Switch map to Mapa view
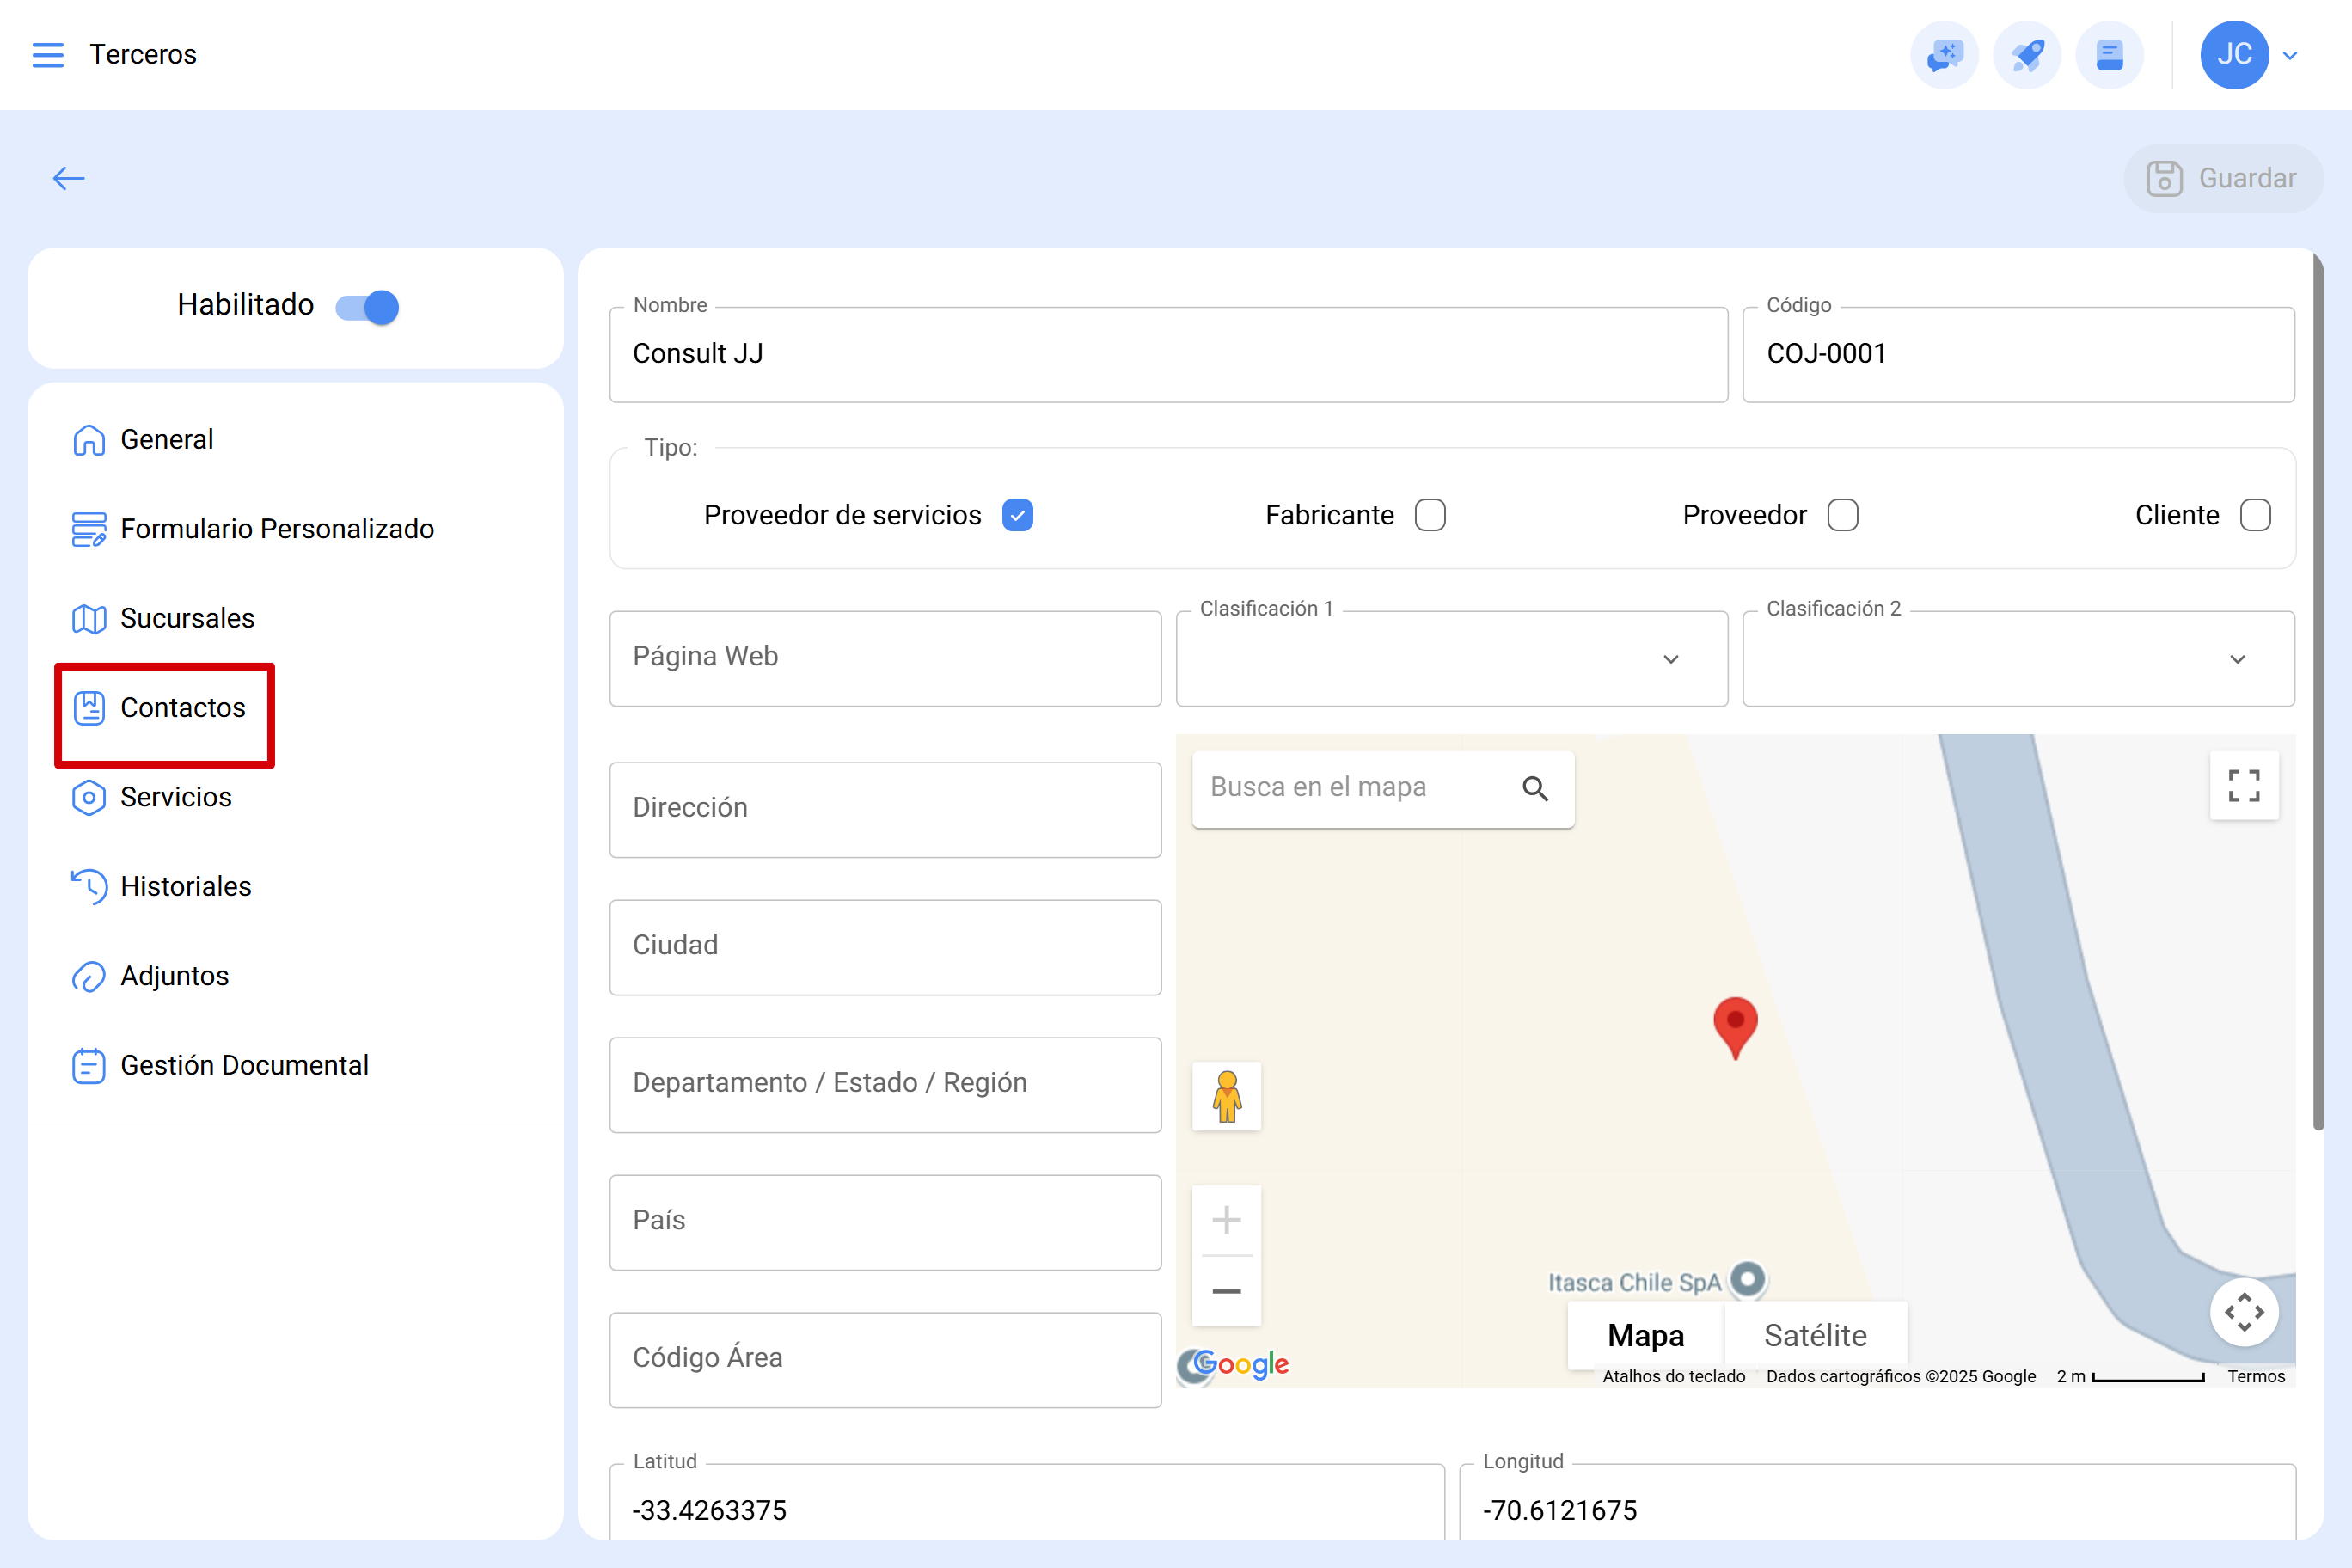The height and width of the screenshot is (1568, 2352). pyautogui.click(x=1645, y=1335)
